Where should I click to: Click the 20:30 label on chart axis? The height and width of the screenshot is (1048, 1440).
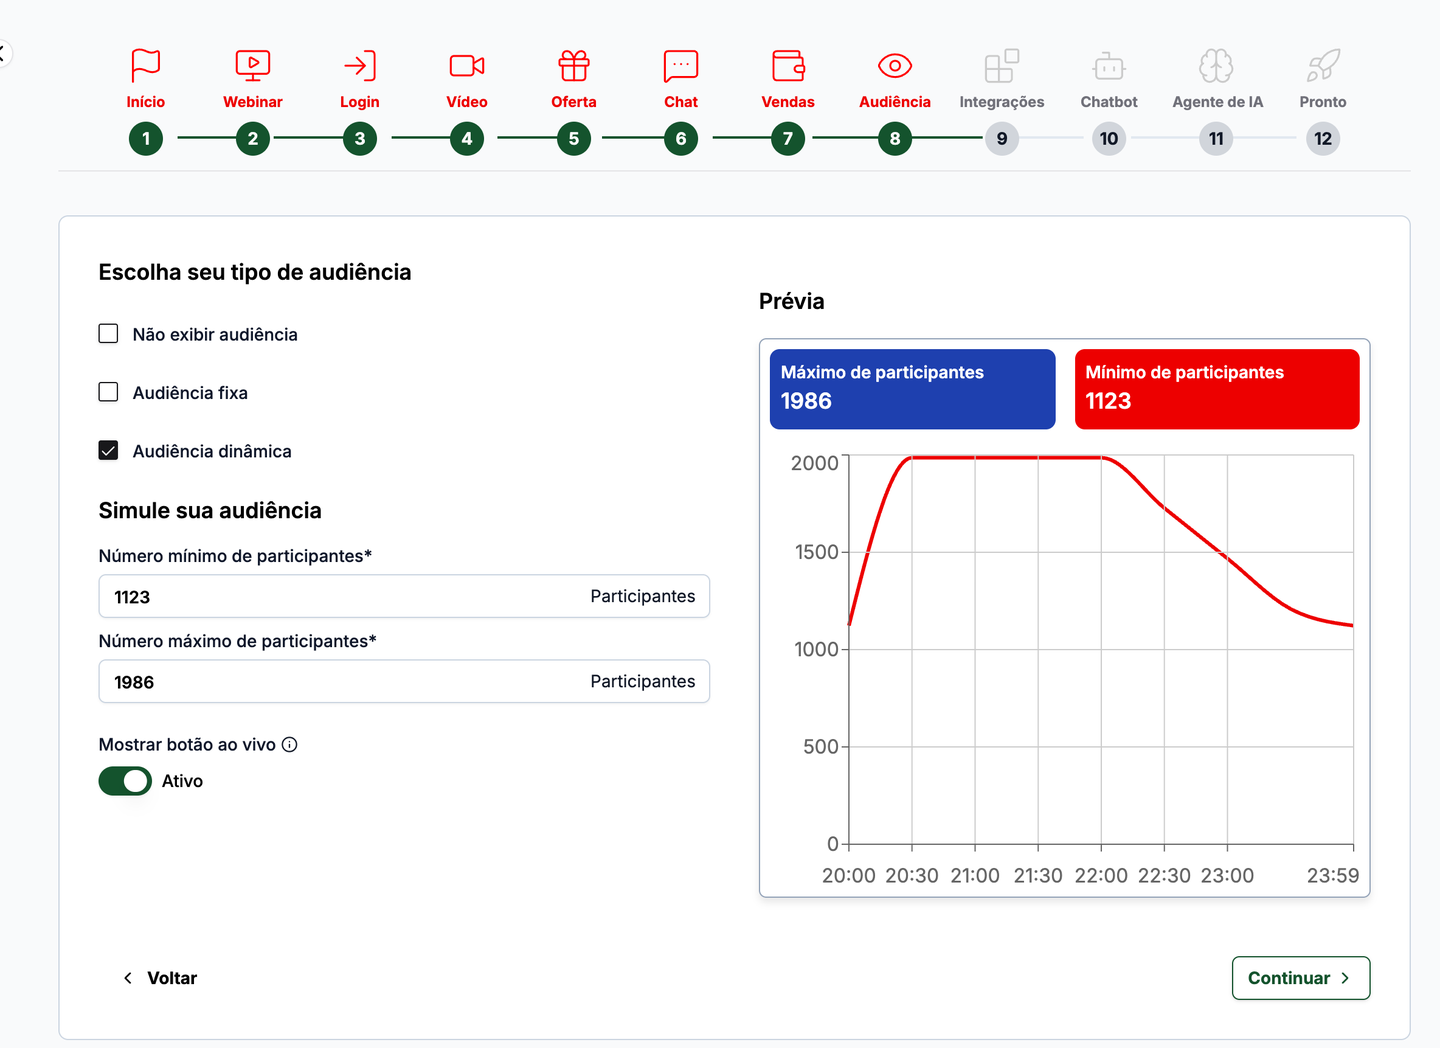point(912,876)
